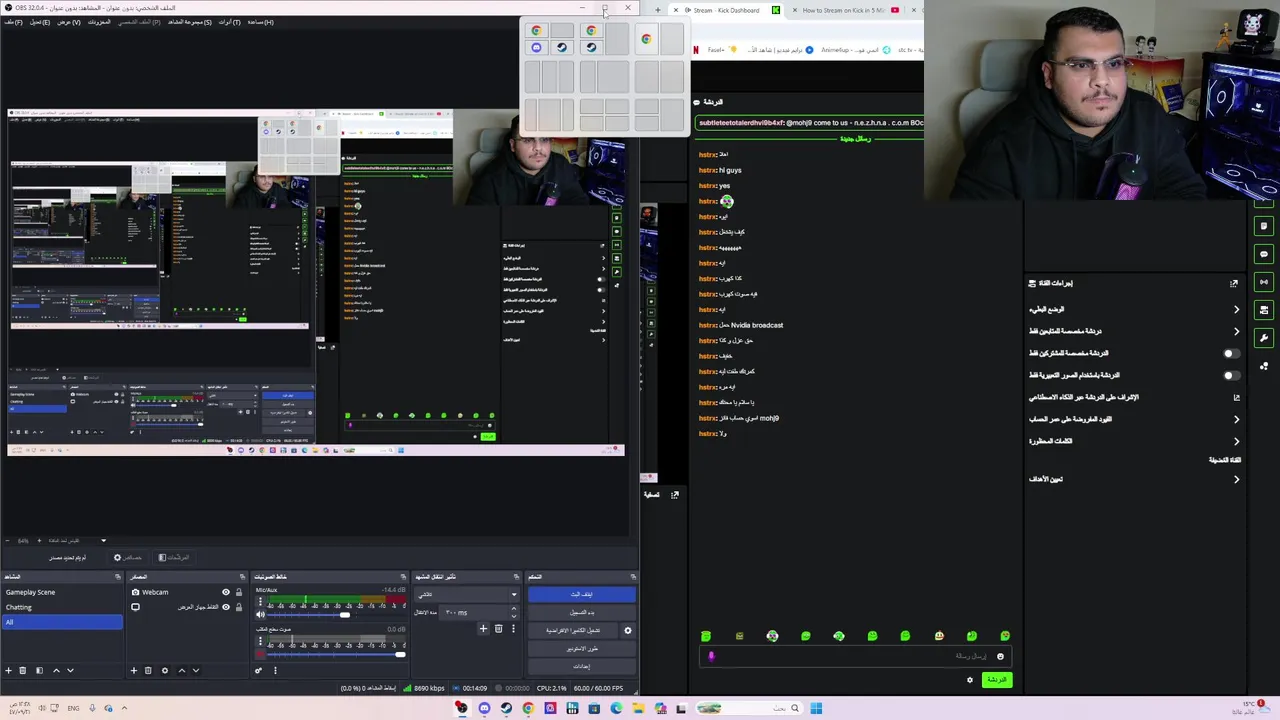The image size is (1280, 720).
Task: Open transition properties three-dot menu
Action: click(513, 629)
